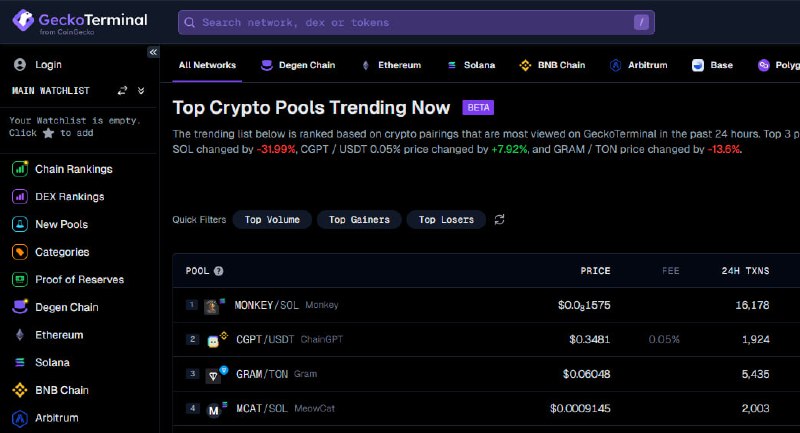Click the $0.06048 price value
This screenshot has height=433, width=800.
click(x=586, y=374)
